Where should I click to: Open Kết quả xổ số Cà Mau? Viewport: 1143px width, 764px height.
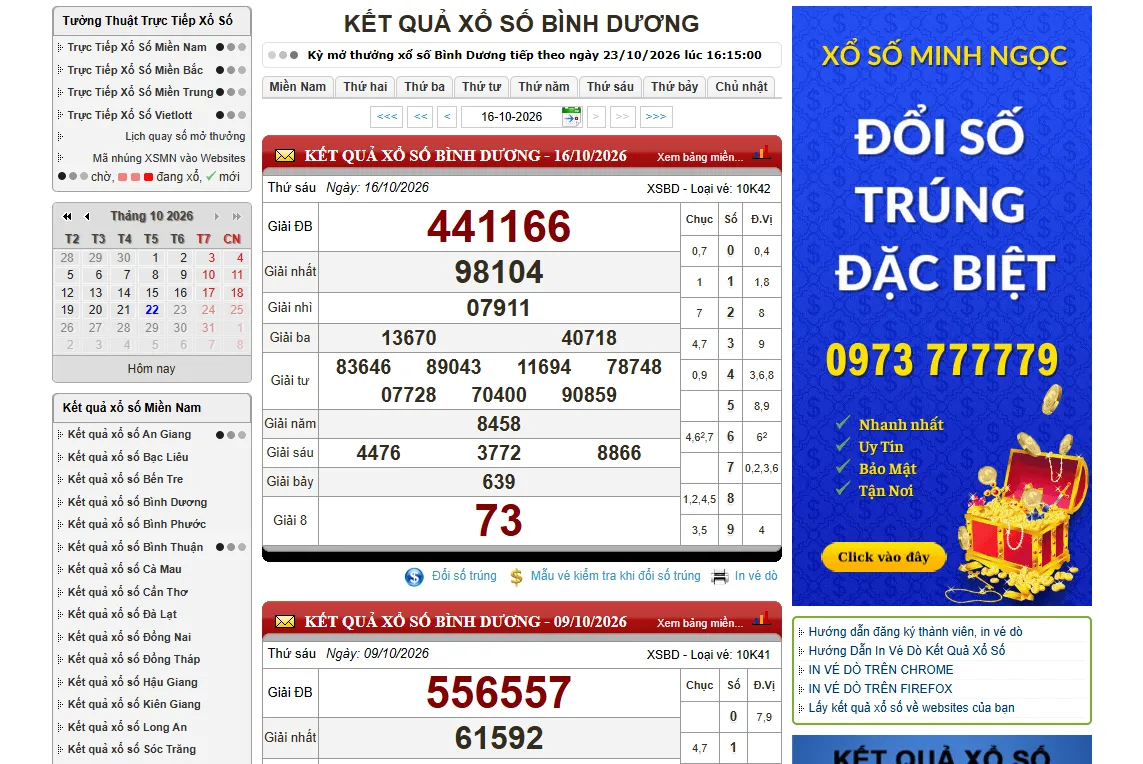click(125, 569)
